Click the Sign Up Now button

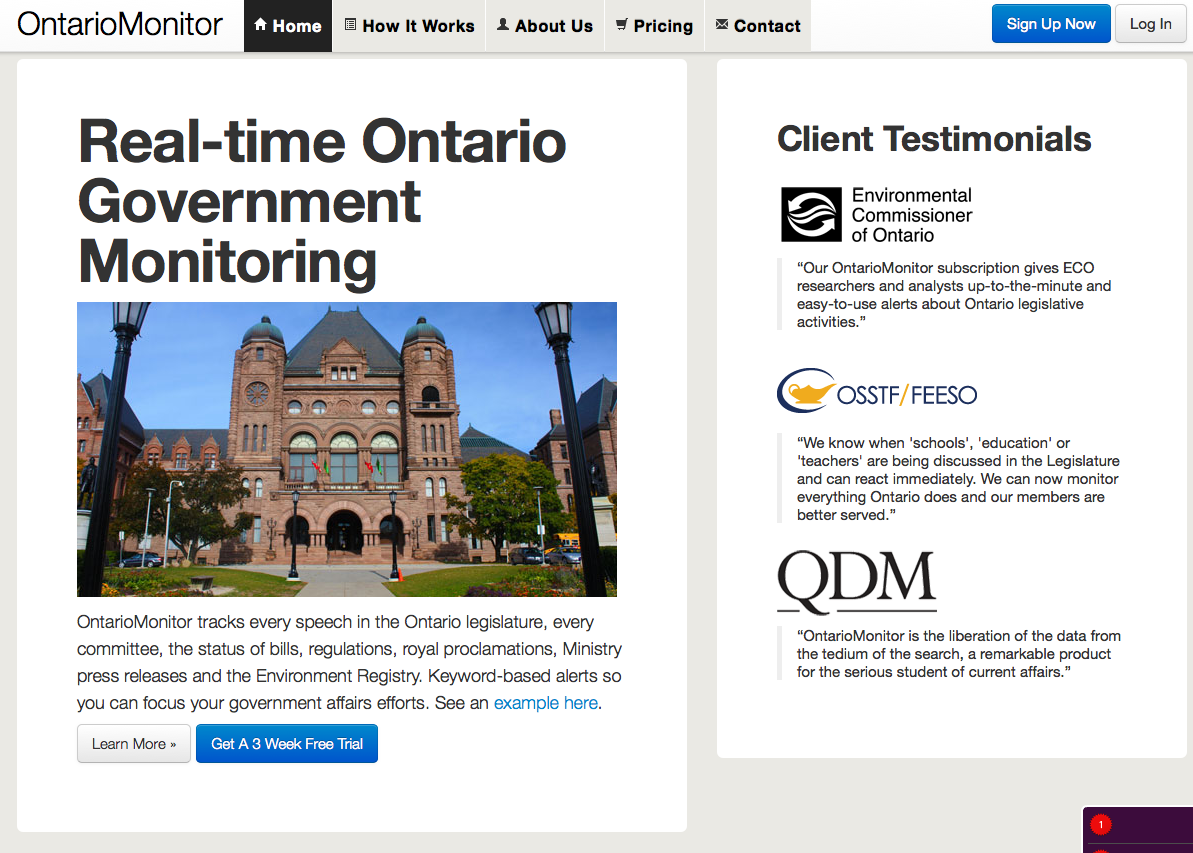point(1051,24)
